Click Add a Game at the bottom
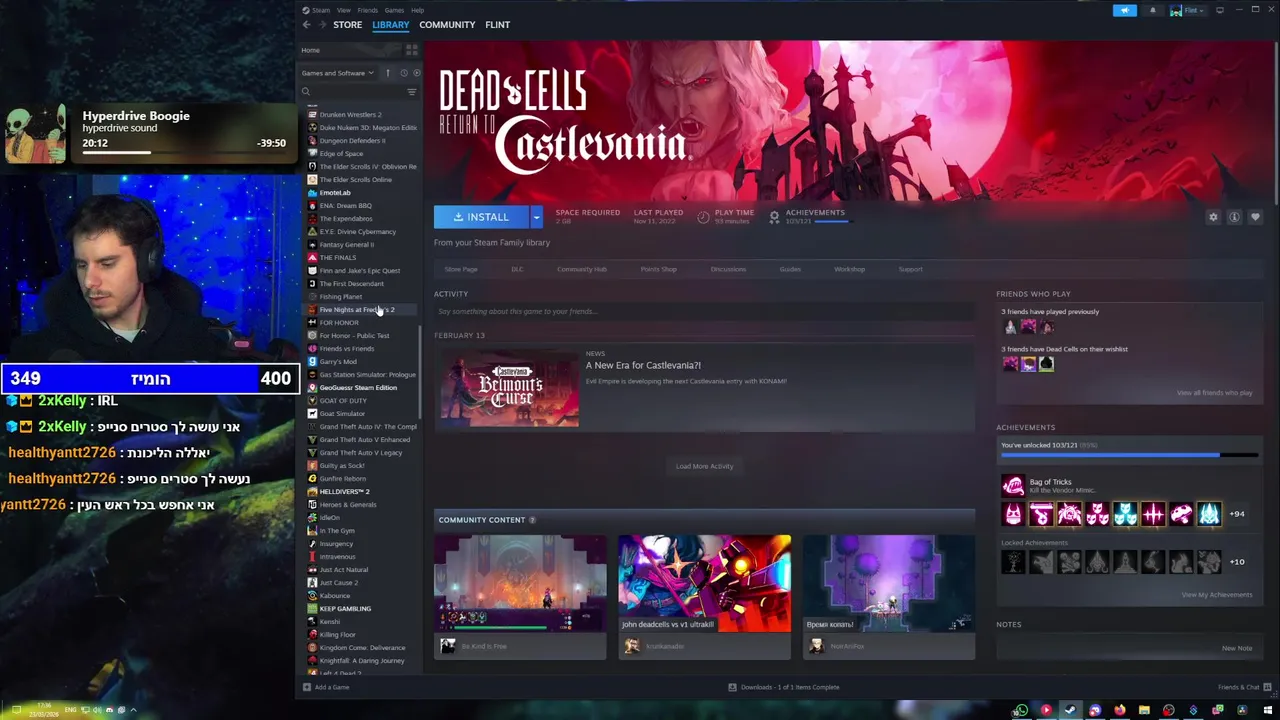The width and height of the screenshot is (1280, 720). point(326,687)
